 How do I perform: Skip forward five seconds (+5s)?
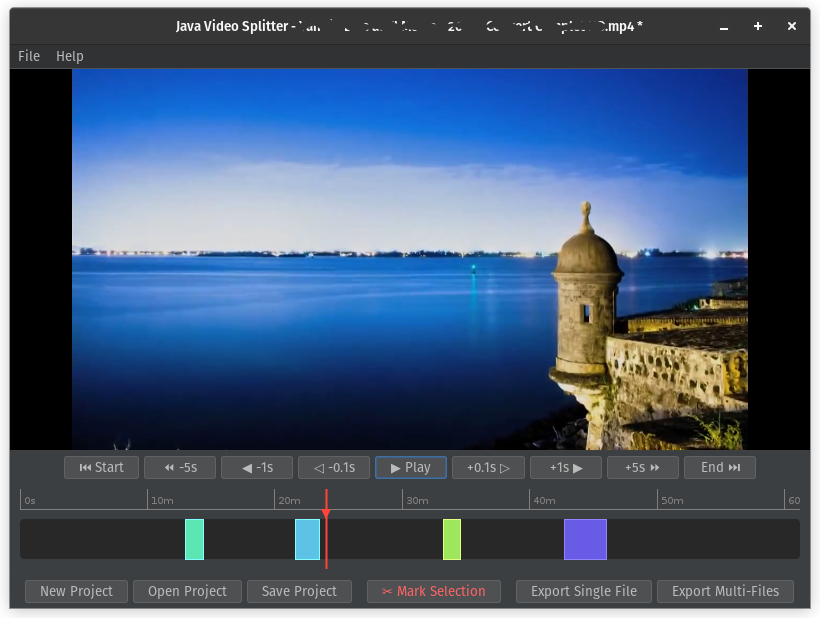coord(642,467)
